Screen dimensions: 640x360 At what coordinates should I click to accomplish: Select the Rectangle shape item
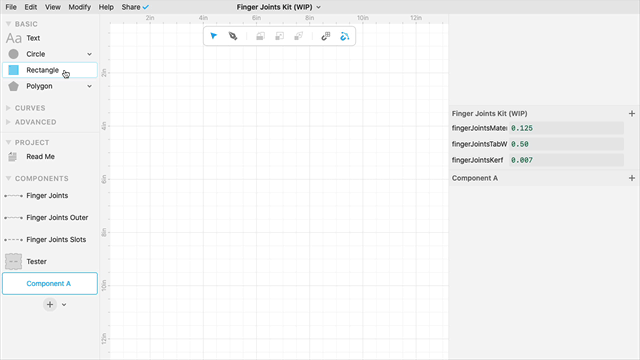pos(50,70)
